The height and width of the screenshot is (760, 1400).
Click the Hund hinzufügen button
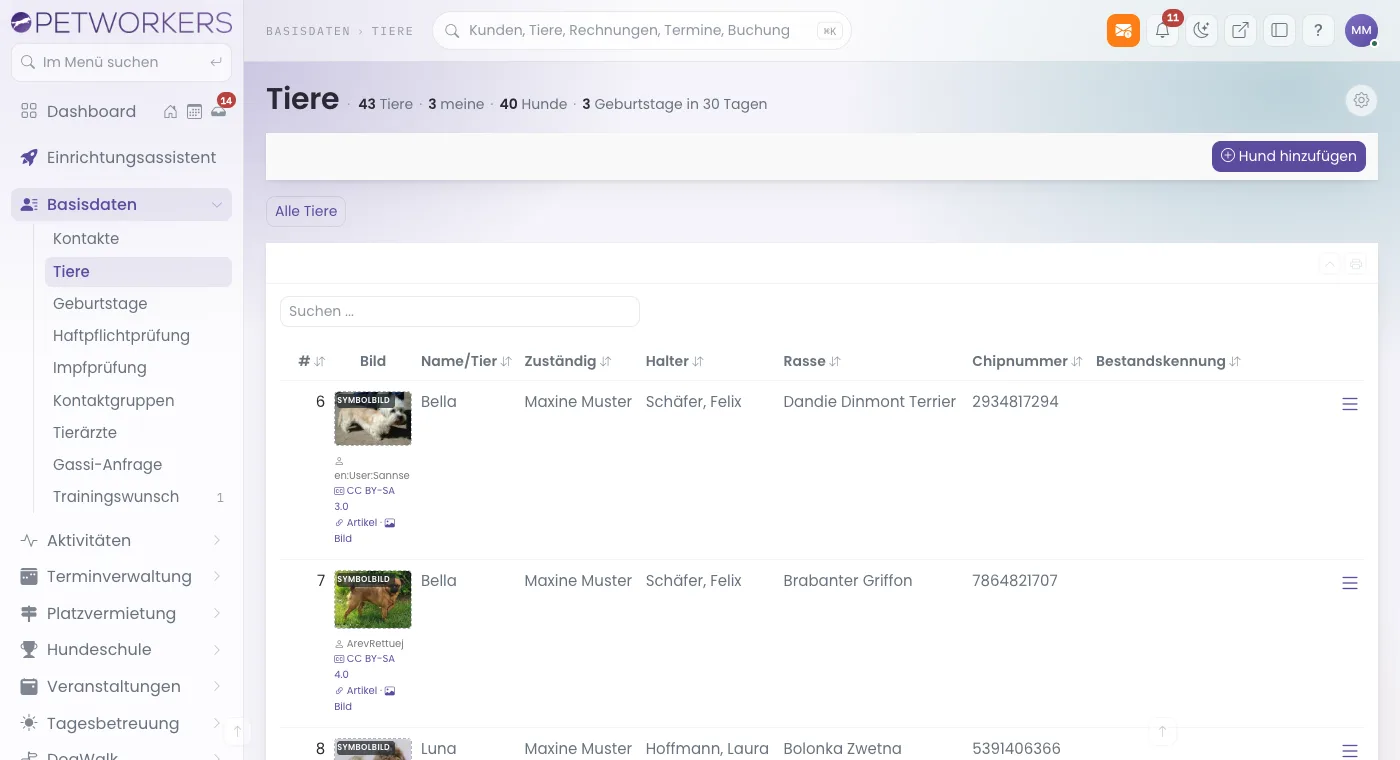pyautogui.click(x=1288, y=156)
